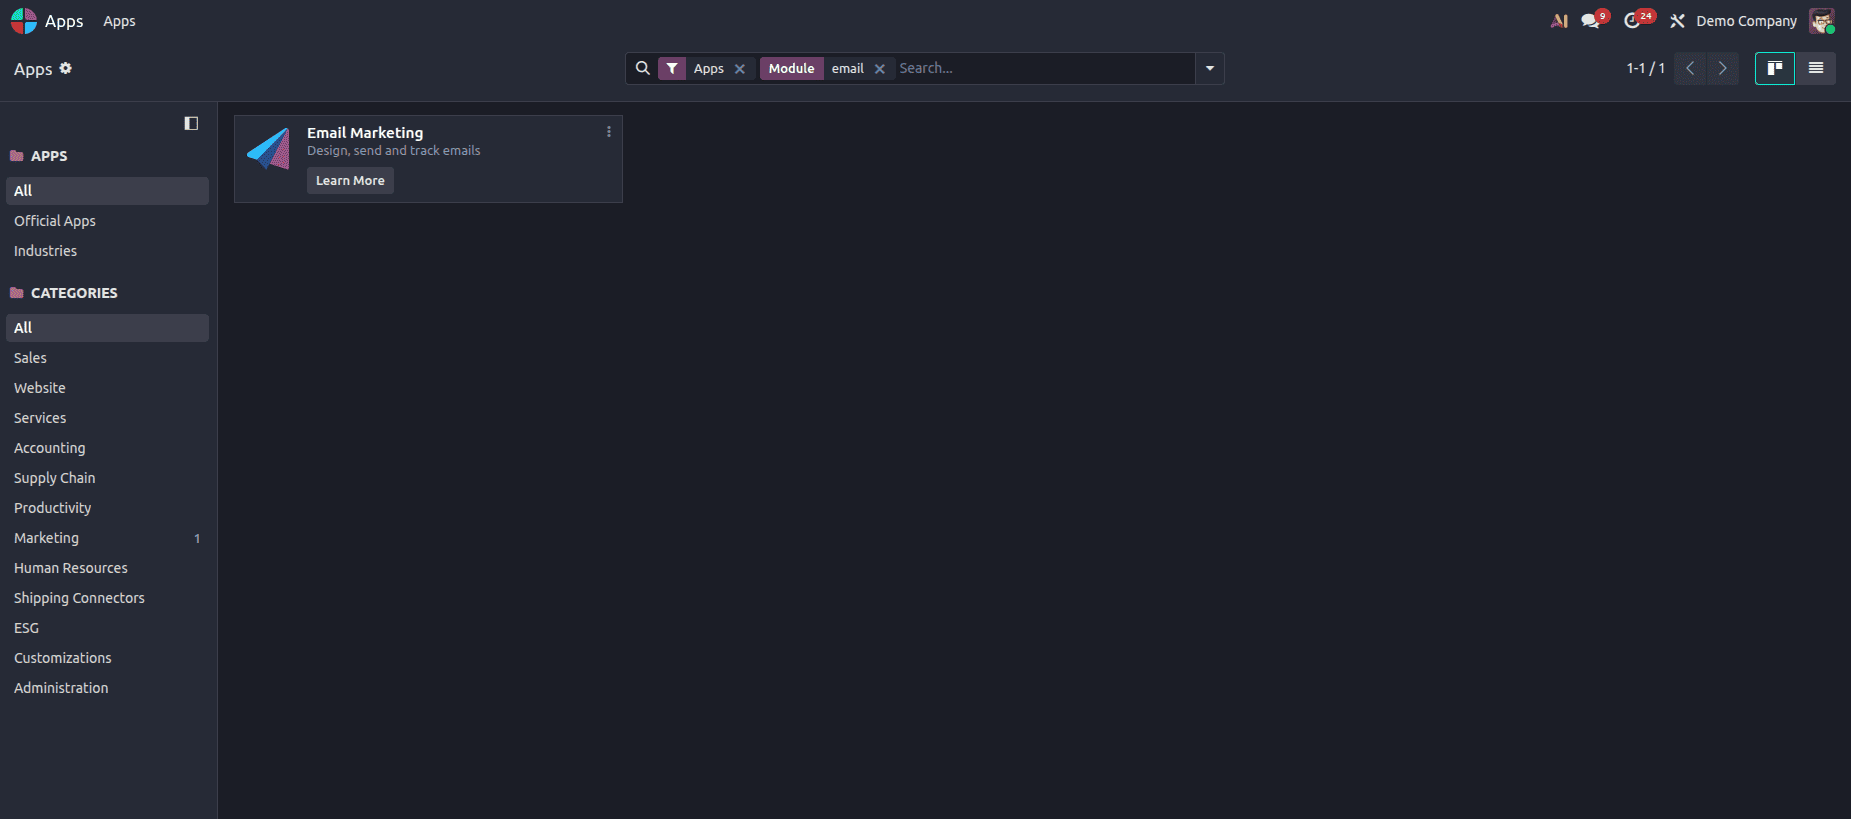Select the Supply Chain category

[x=107, y=478]
